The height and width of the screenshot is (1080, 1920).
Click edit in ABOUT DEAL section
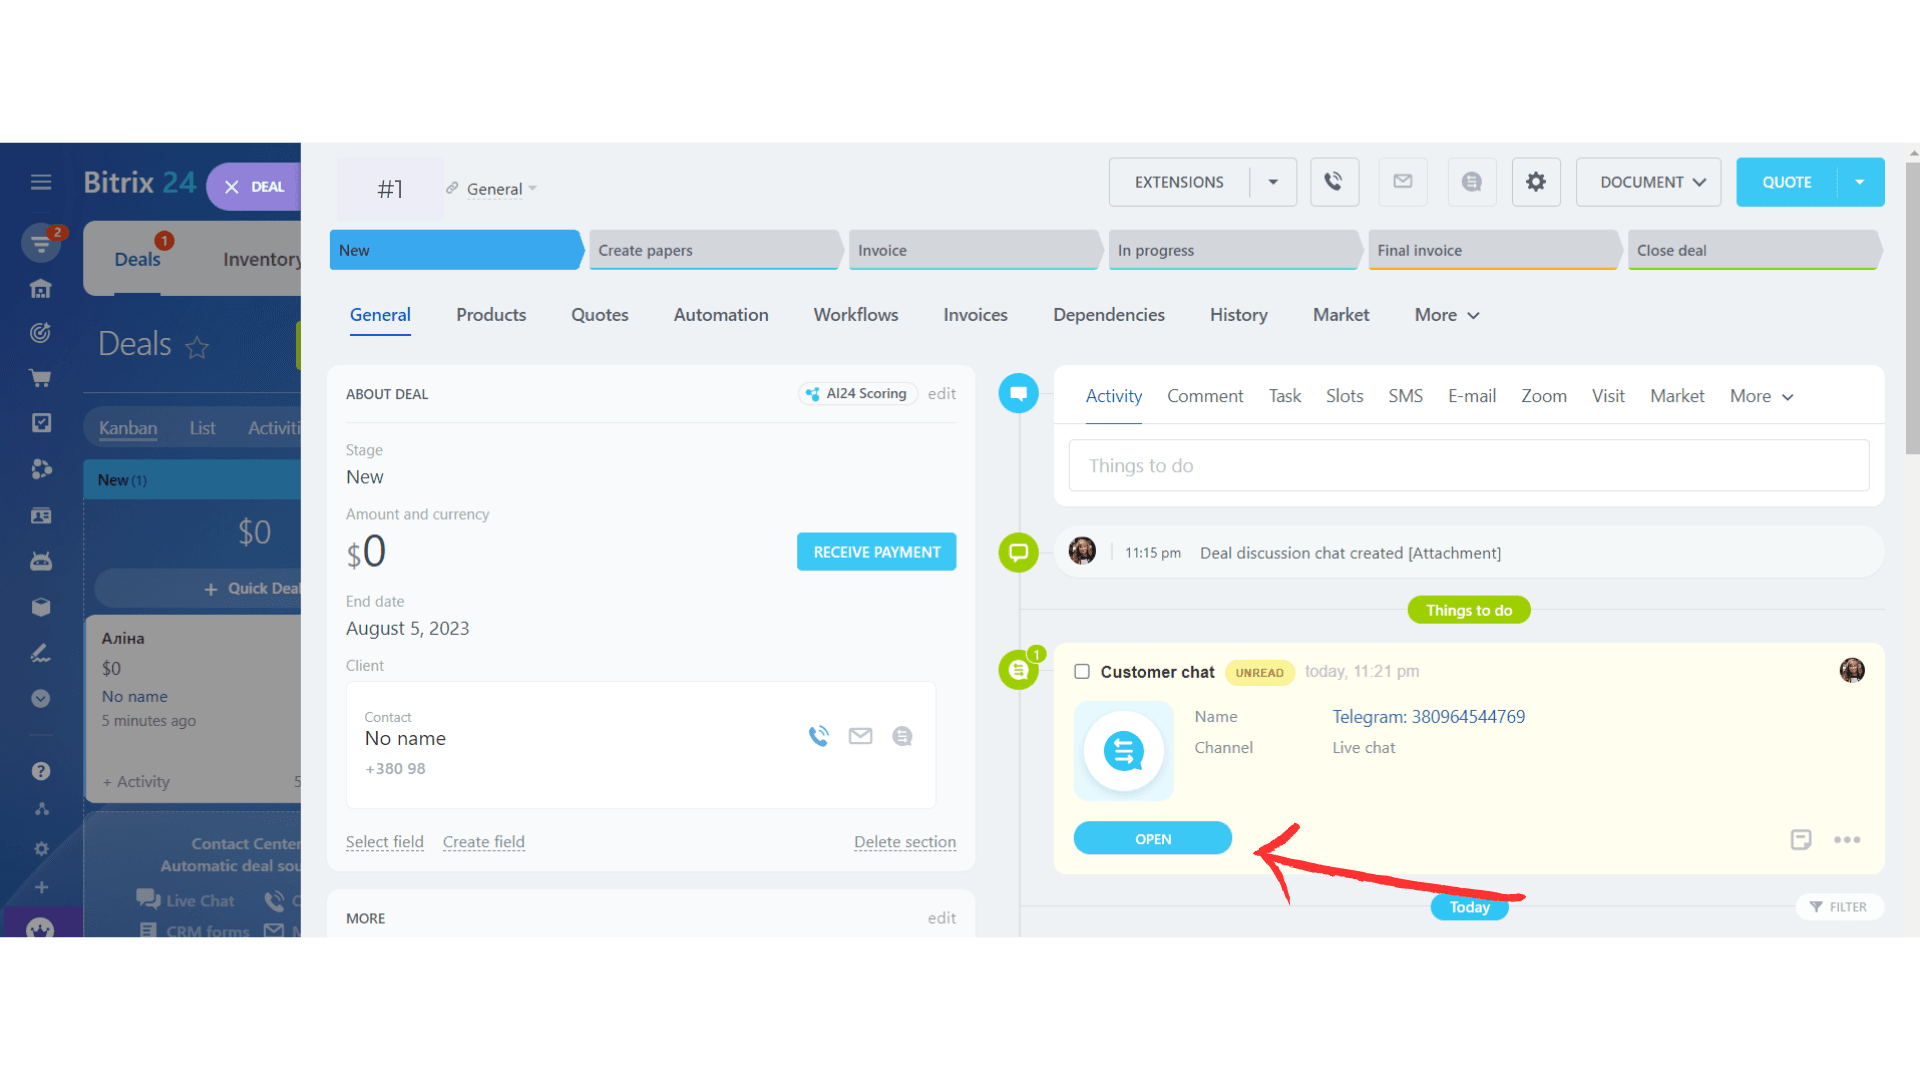pos(941,394)
